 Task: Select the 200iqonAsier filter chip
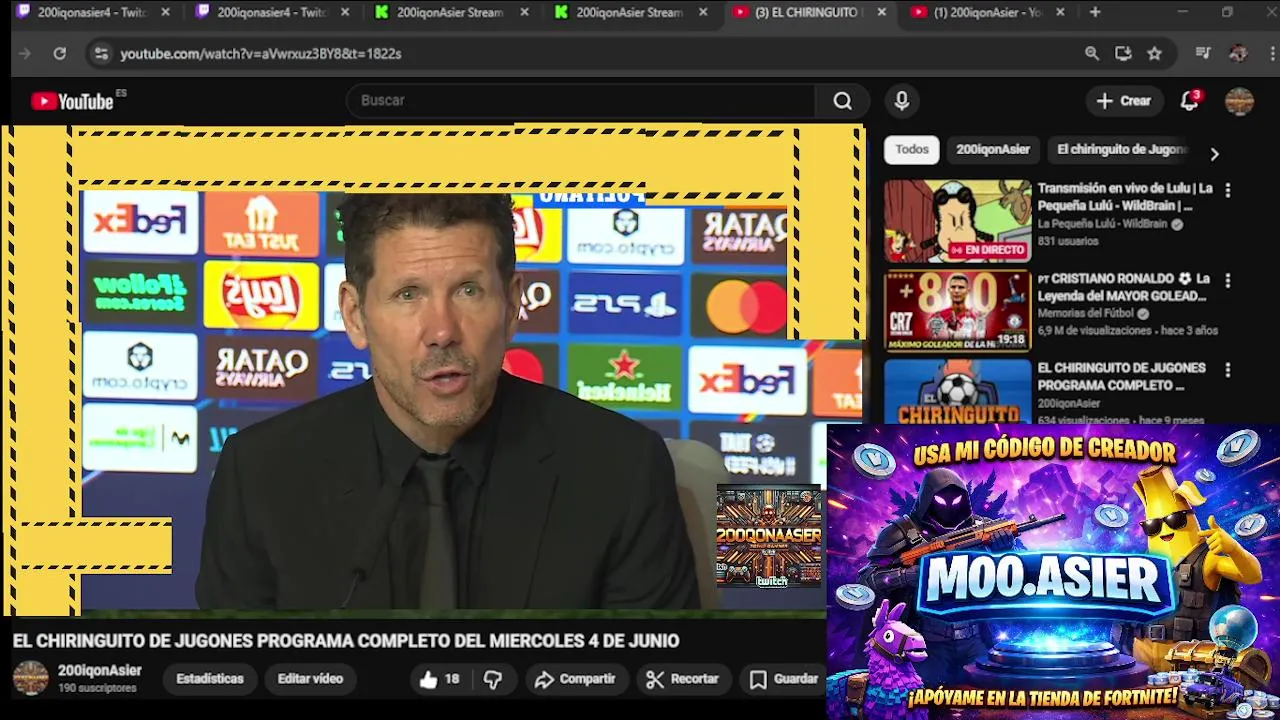pyautogui.click(x=992, y=149)
